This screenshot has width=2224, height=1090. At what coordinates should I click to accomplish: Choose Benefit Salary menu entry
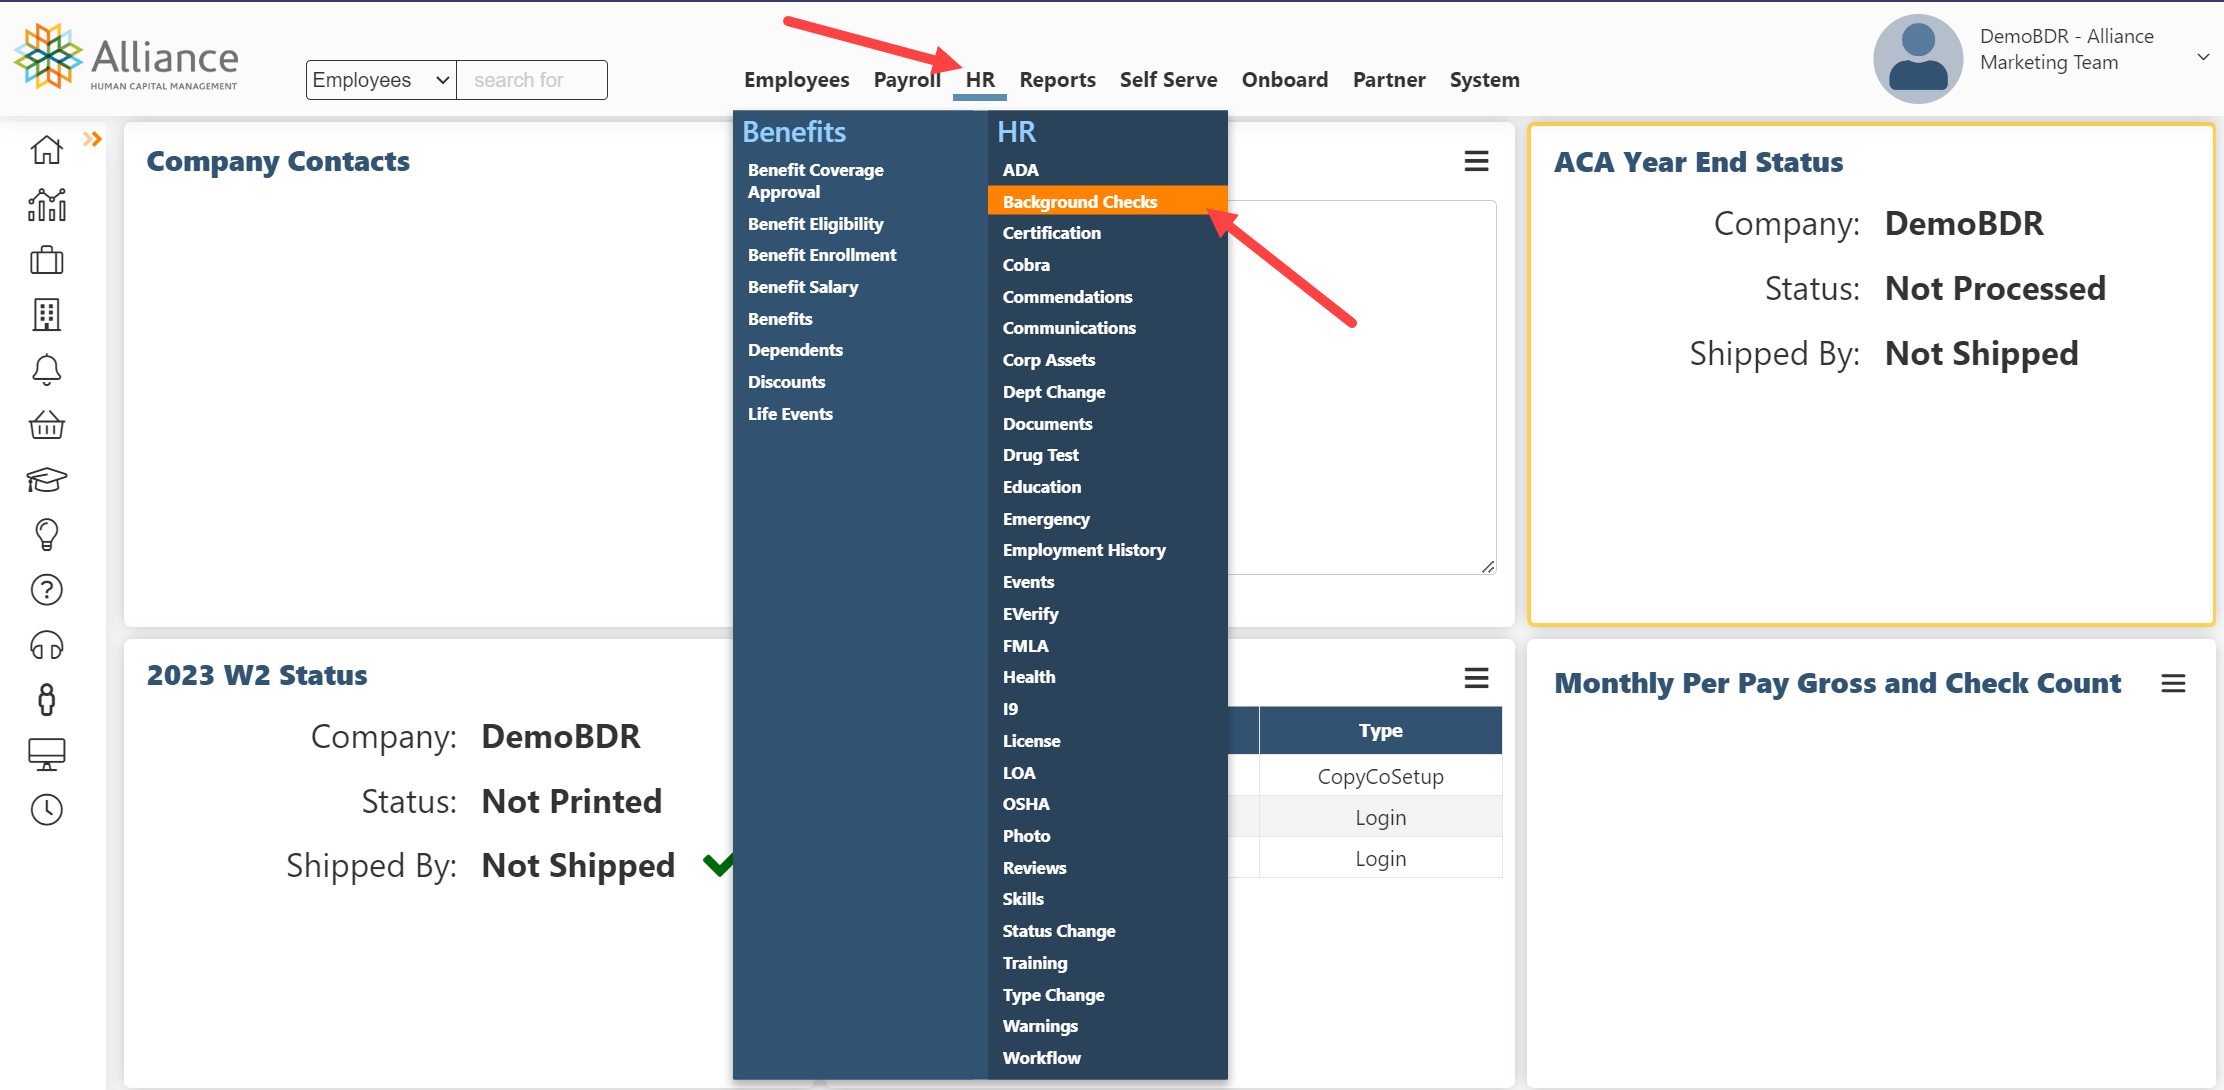pyautogui.click(x=803, y=287)
